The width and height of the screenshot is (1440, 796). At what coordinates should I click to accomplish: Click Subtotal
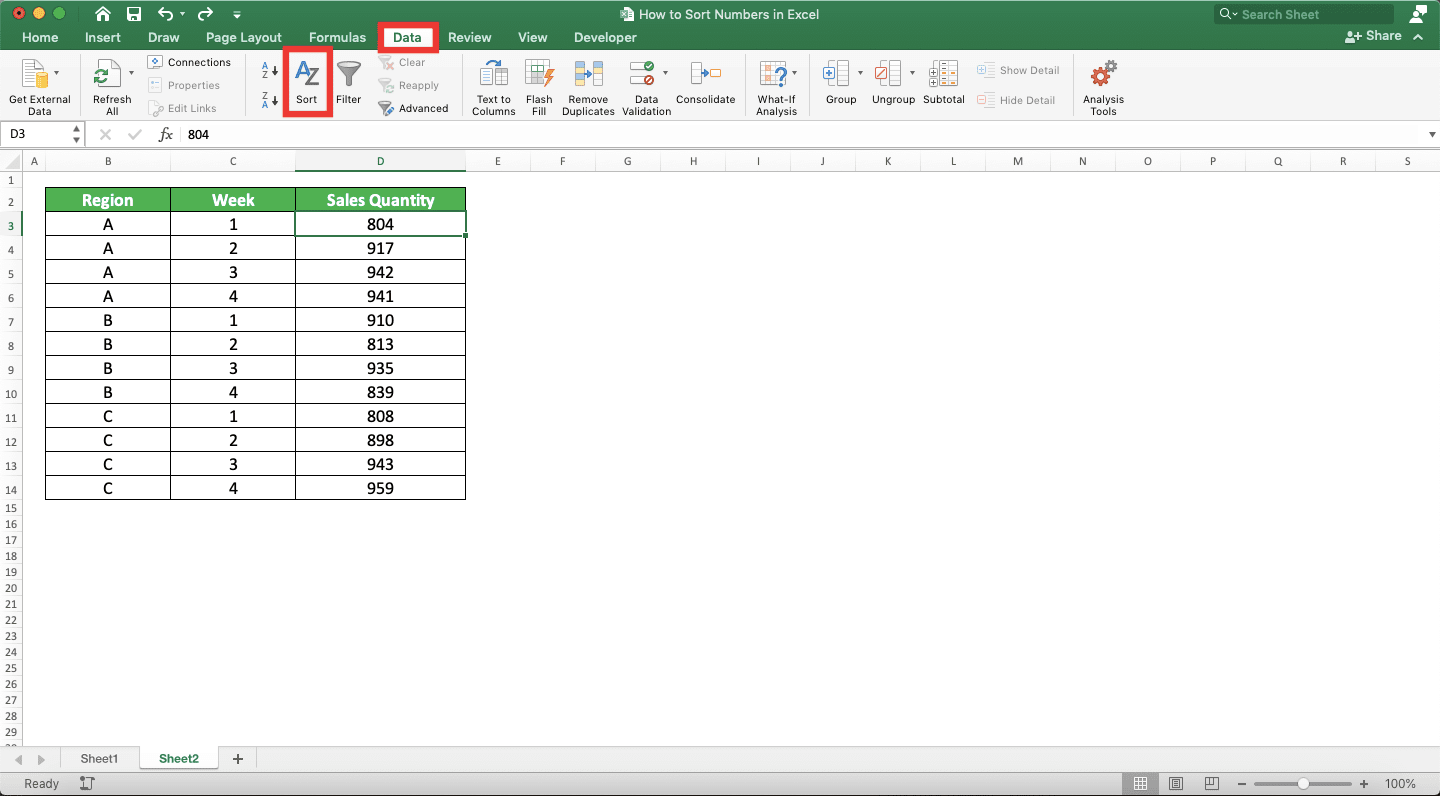944,83
